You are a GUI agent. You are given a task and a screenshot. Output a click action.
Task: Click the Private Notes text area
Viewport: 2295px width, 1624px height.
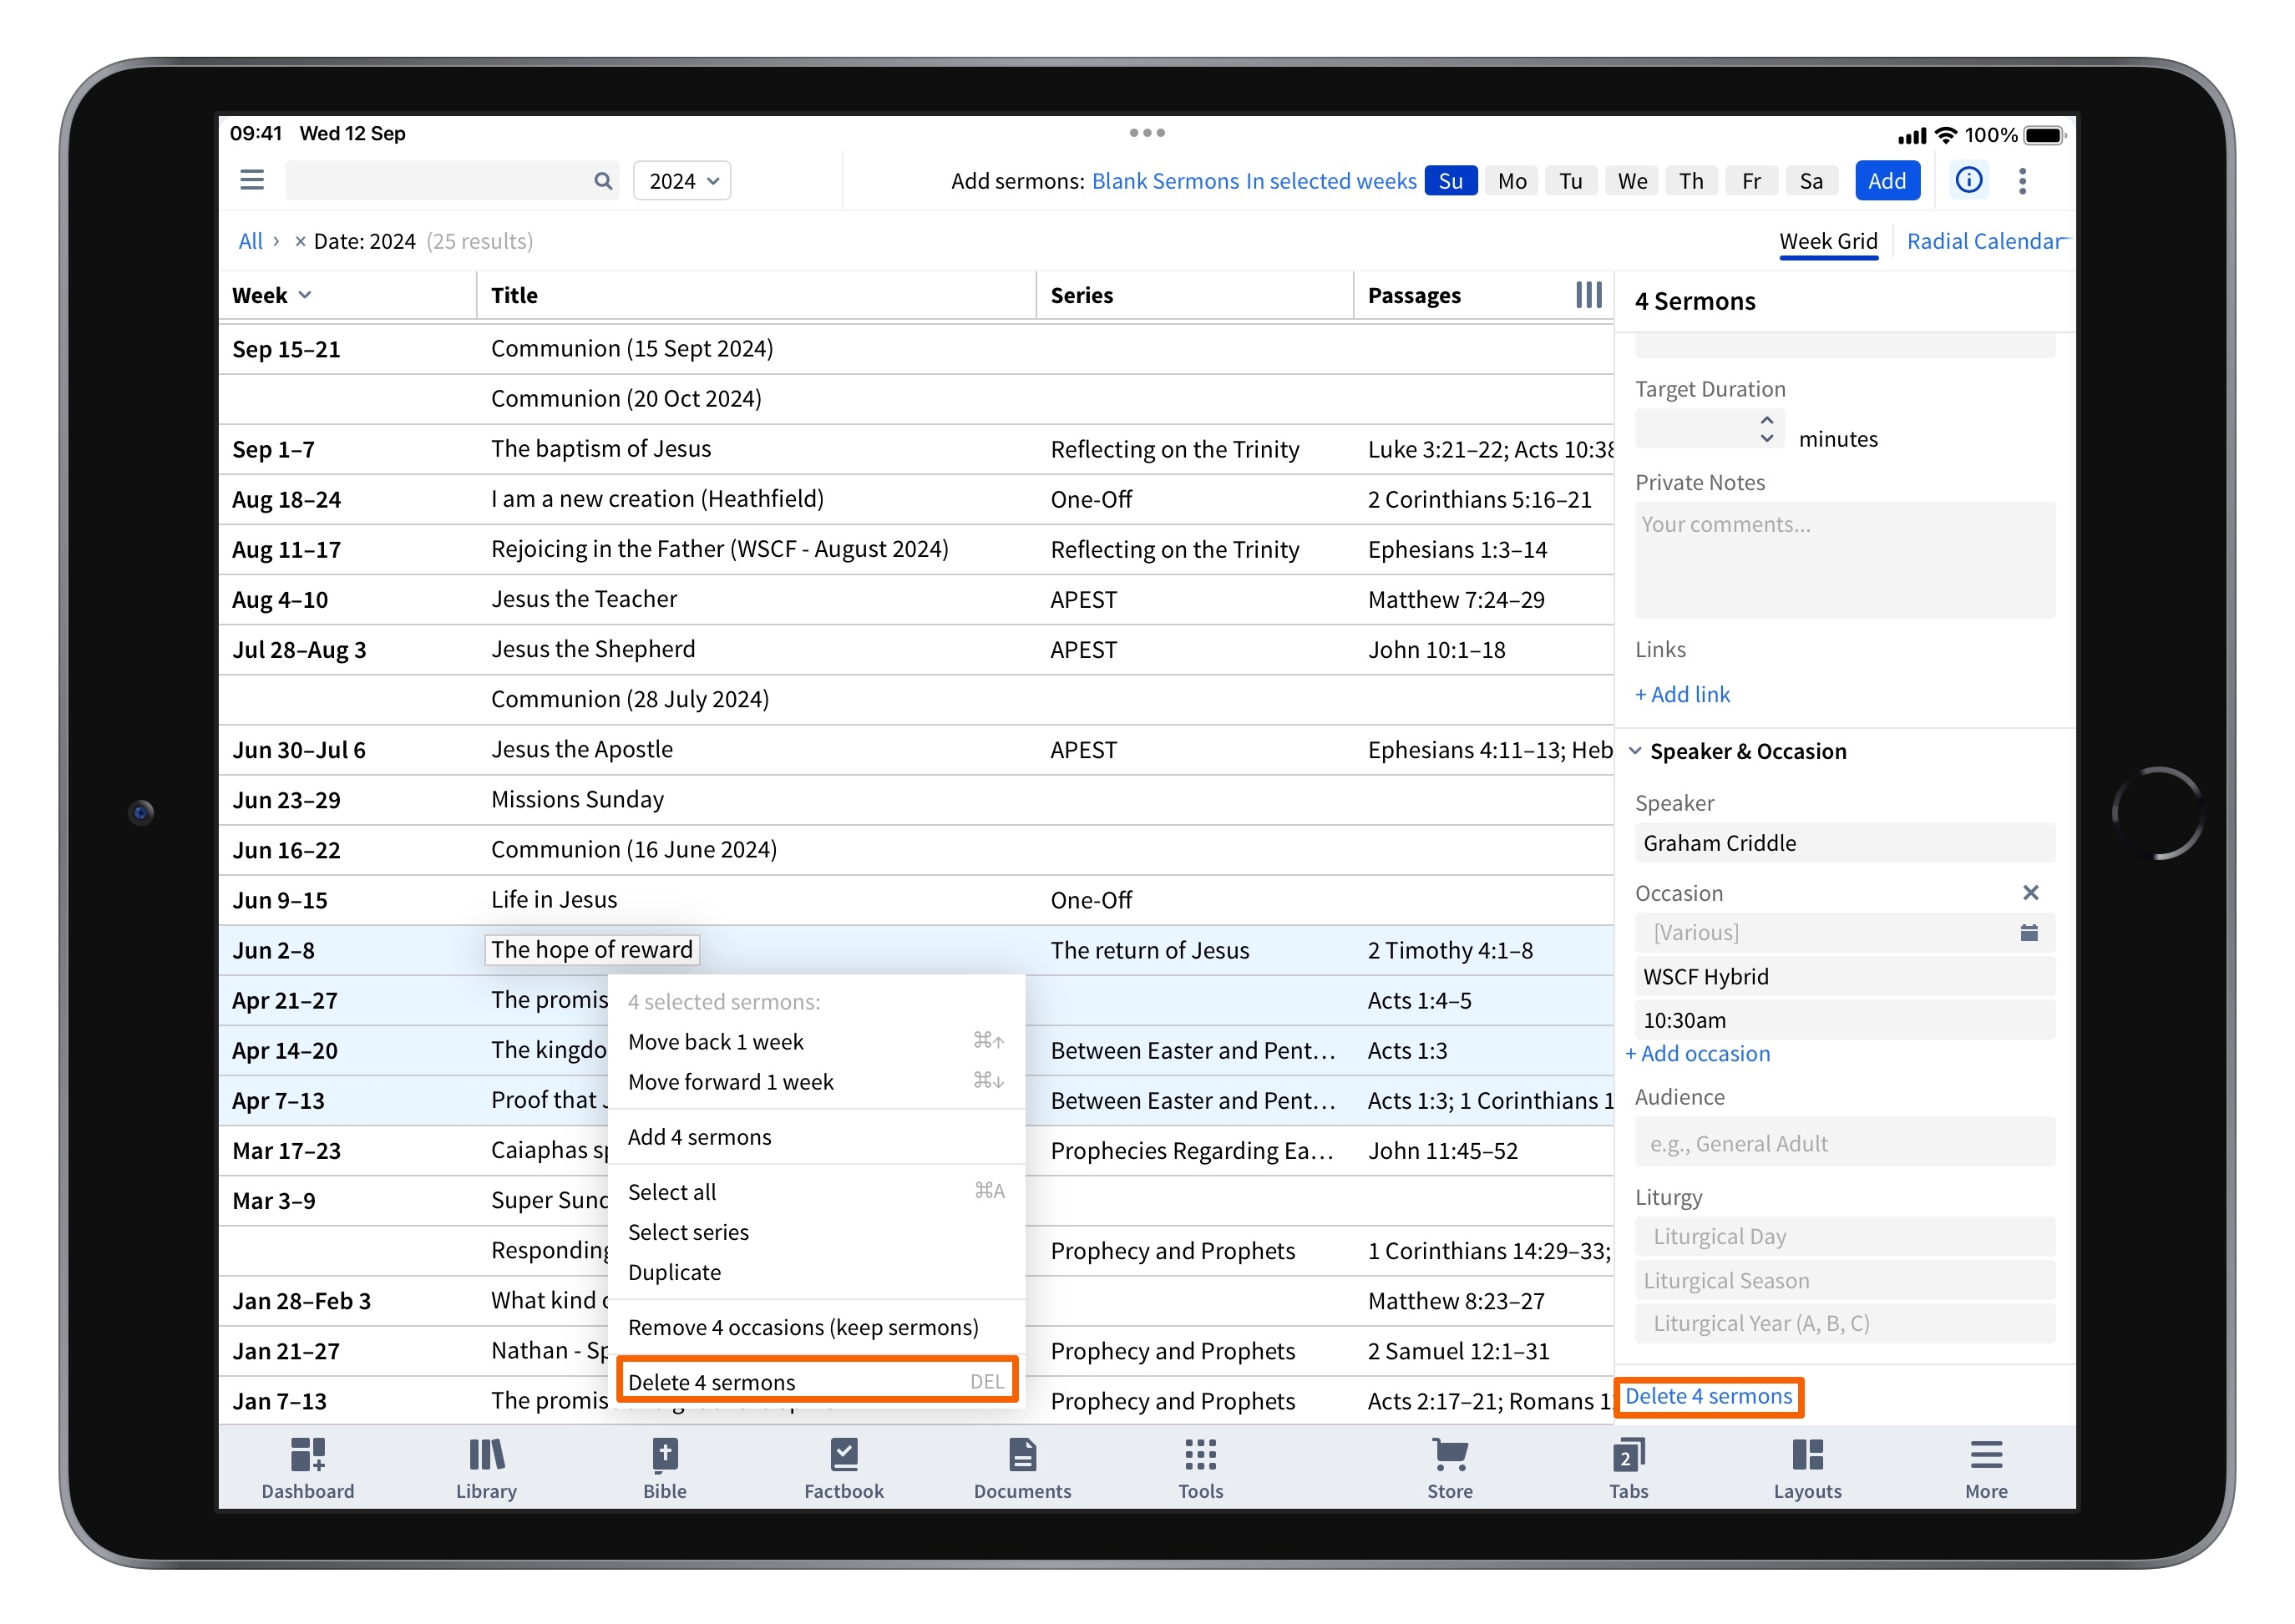click(1845, 560)
